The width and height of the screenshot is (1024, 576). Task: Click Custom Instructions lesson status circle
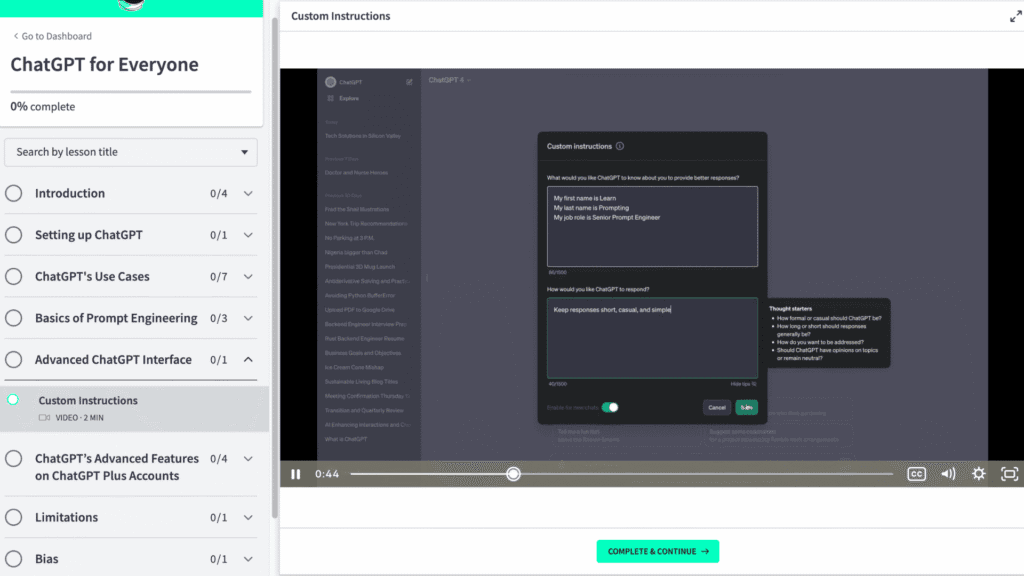pyautogui.click(x=13, y=400)
